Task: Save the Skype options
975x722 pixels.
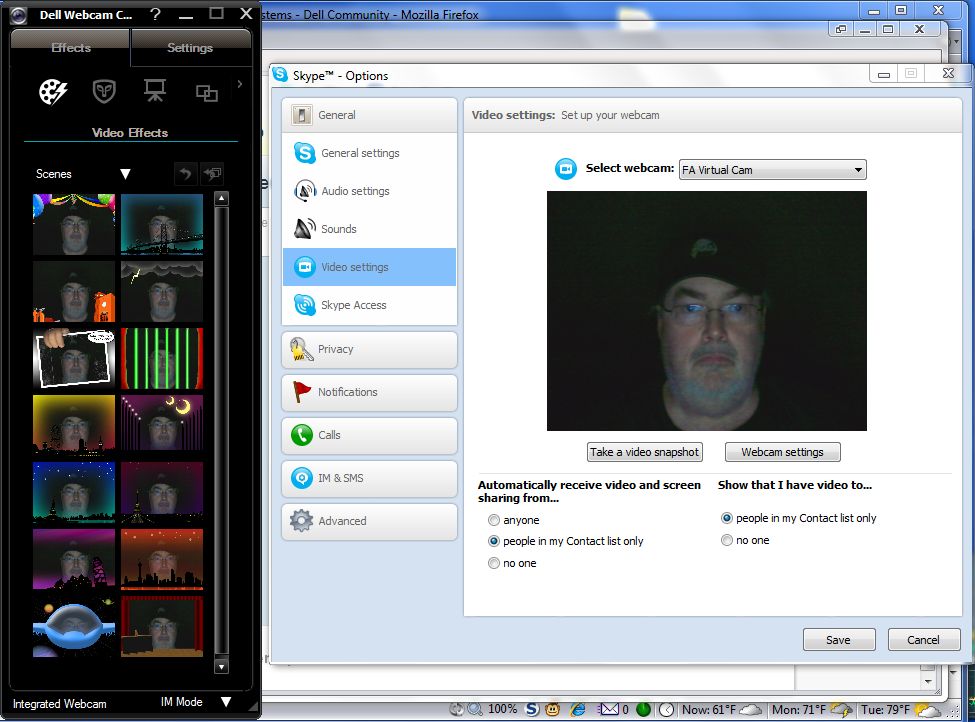Action: (x=839, y=640)
